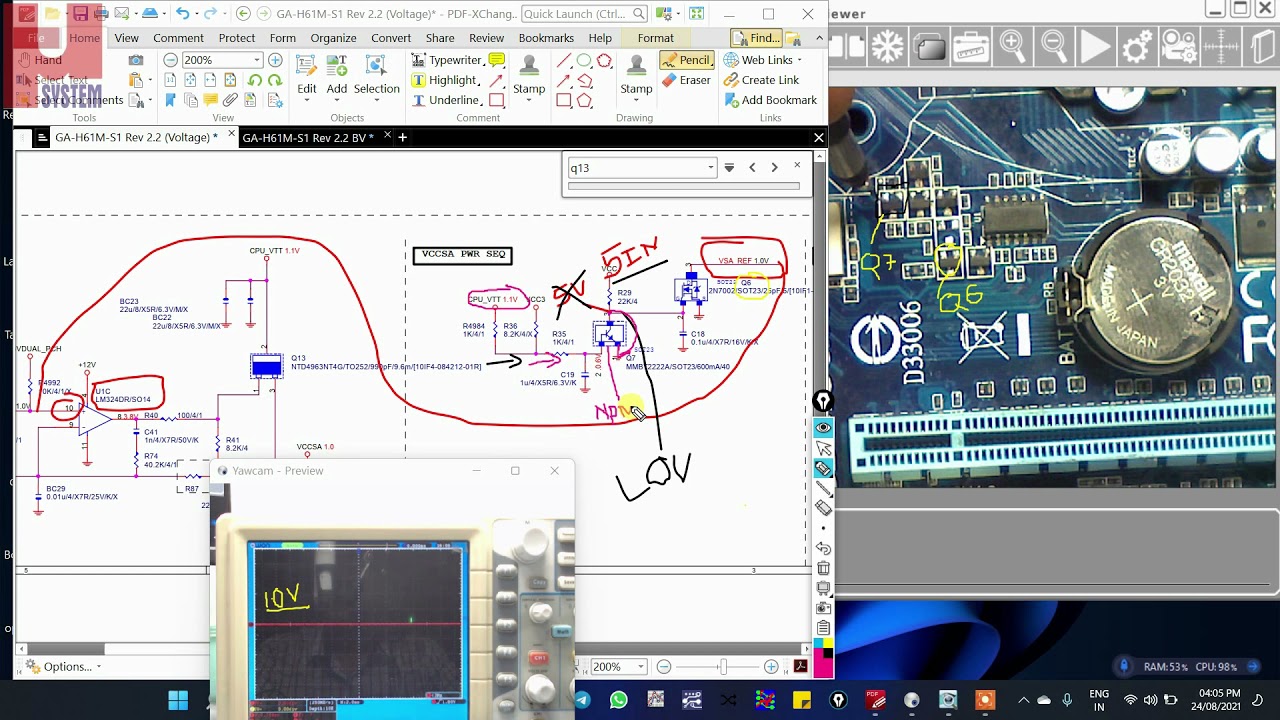Open the Format ribbon tab
Image resolution: width=1280 pixels, height=720 pixels.
coord(656,38)
